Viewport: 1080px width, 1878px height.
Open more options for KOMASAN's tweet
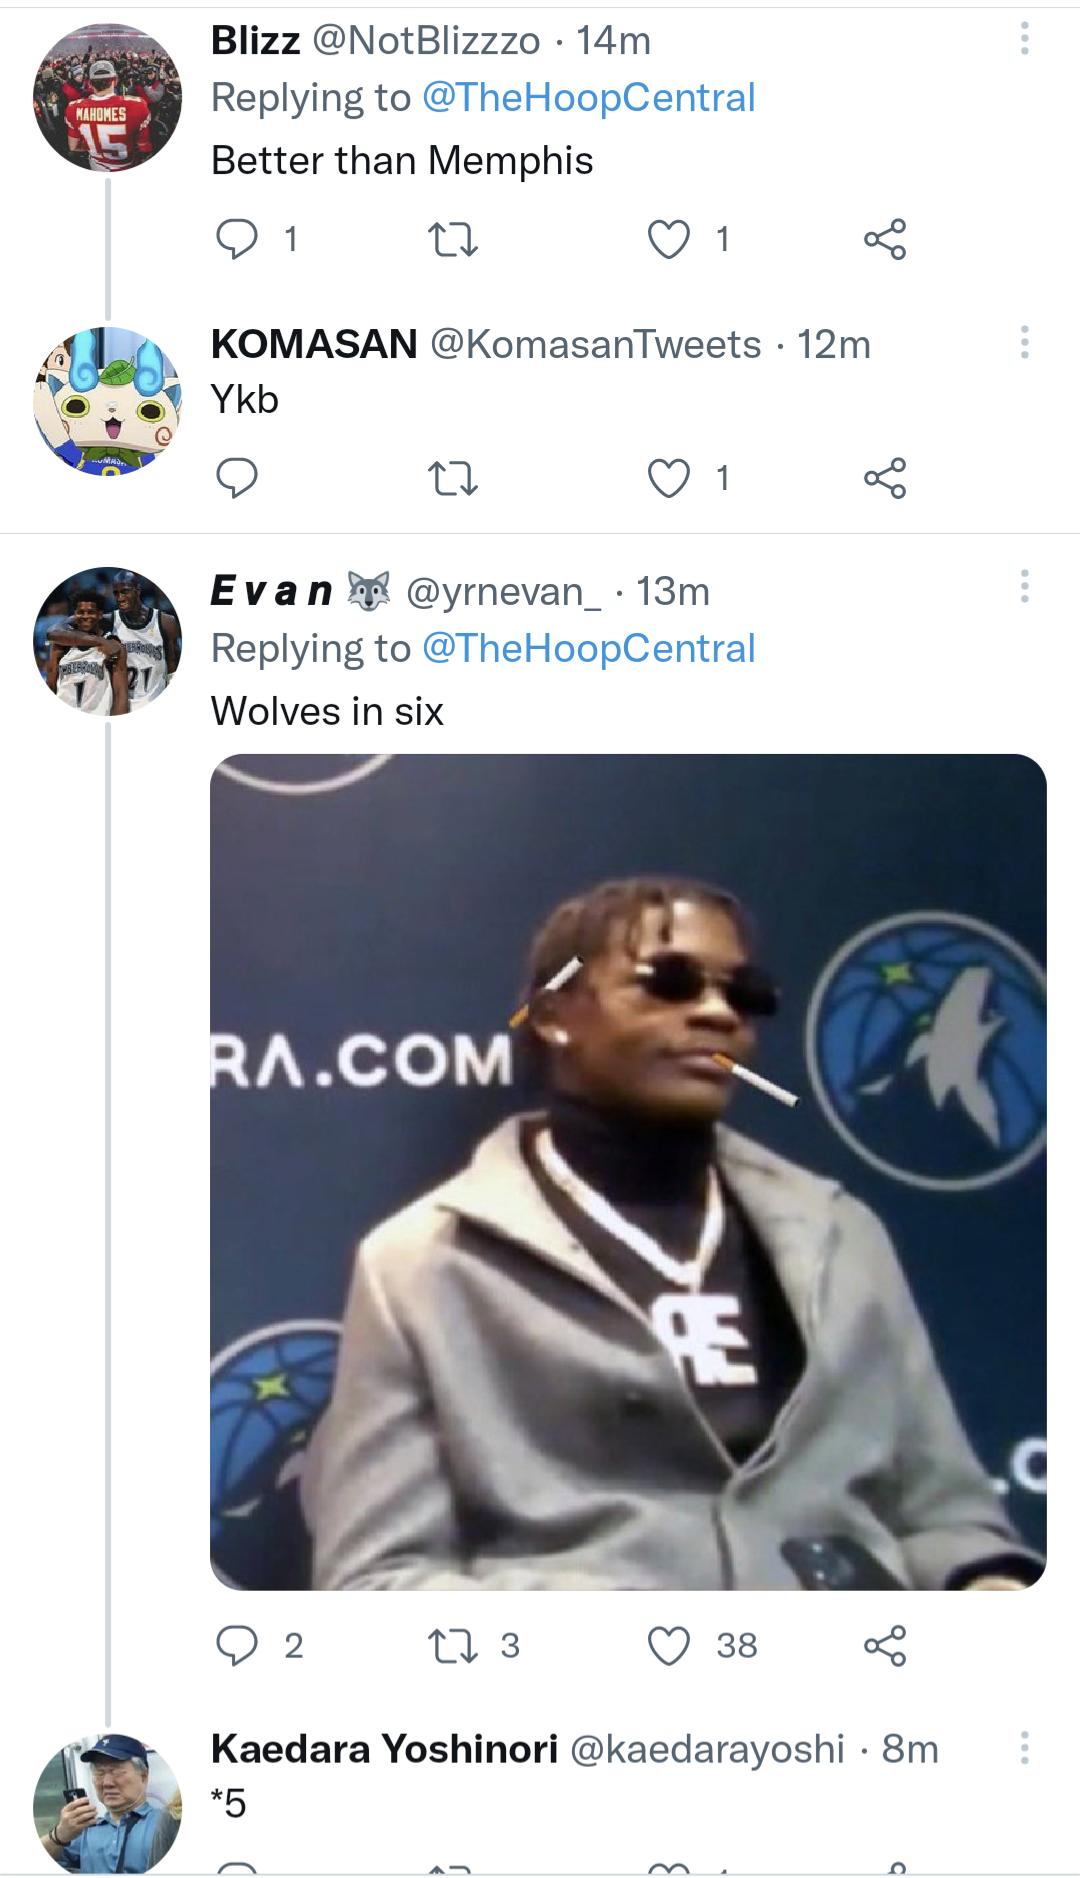coord(1024,343)
